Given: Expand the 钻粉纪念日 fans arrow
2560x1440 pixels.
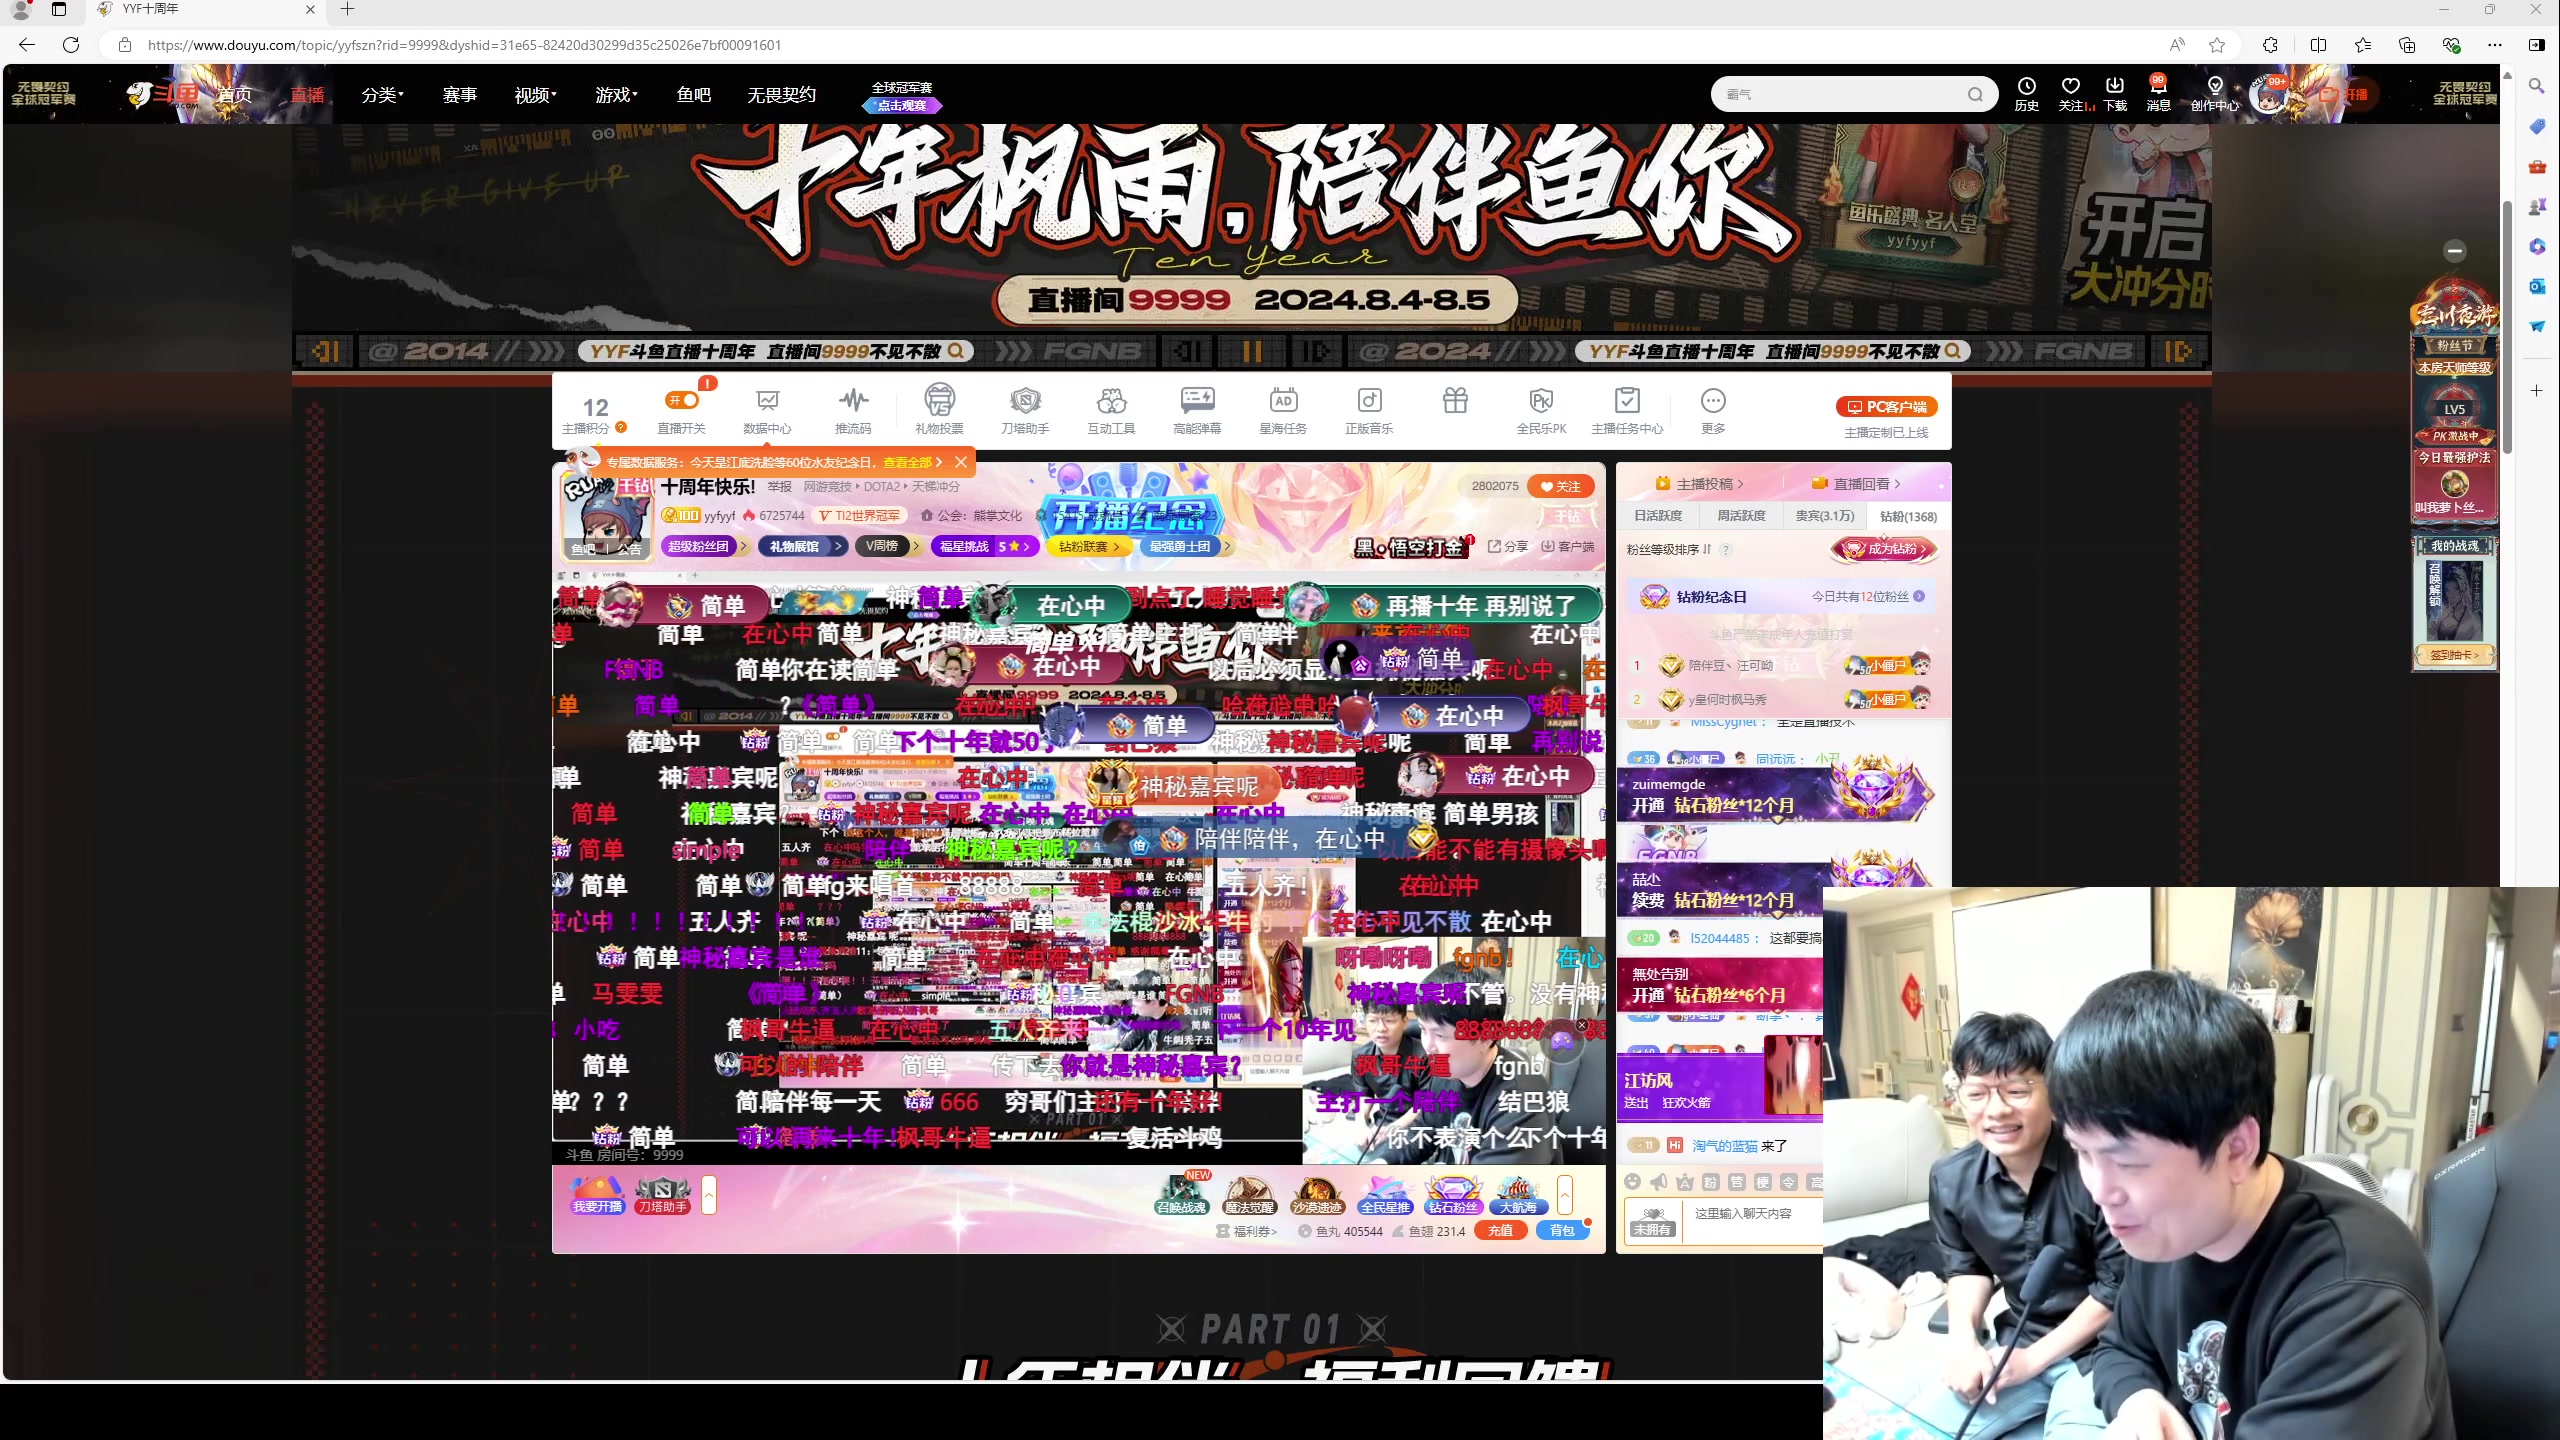Looking at the screenshot, I should 1919,596.
